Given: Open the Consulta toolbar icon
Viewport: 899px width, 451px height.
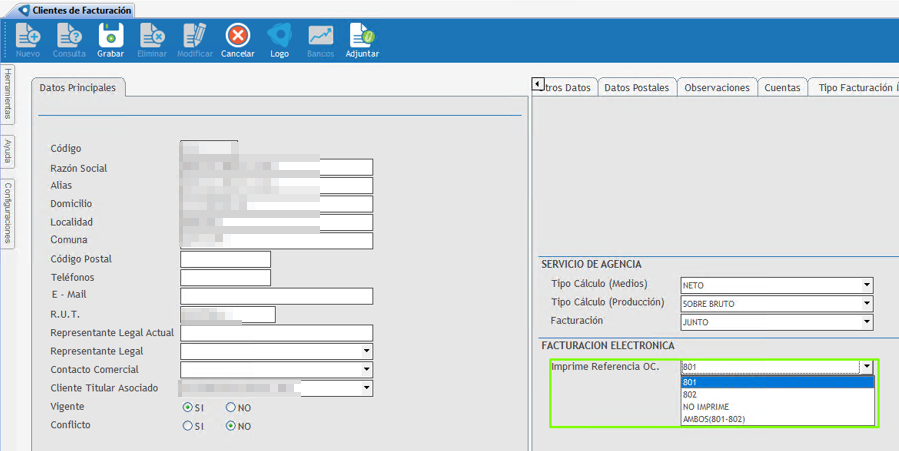Looking at the screenshot, I should pyautogui.click(x=69, y=36).
